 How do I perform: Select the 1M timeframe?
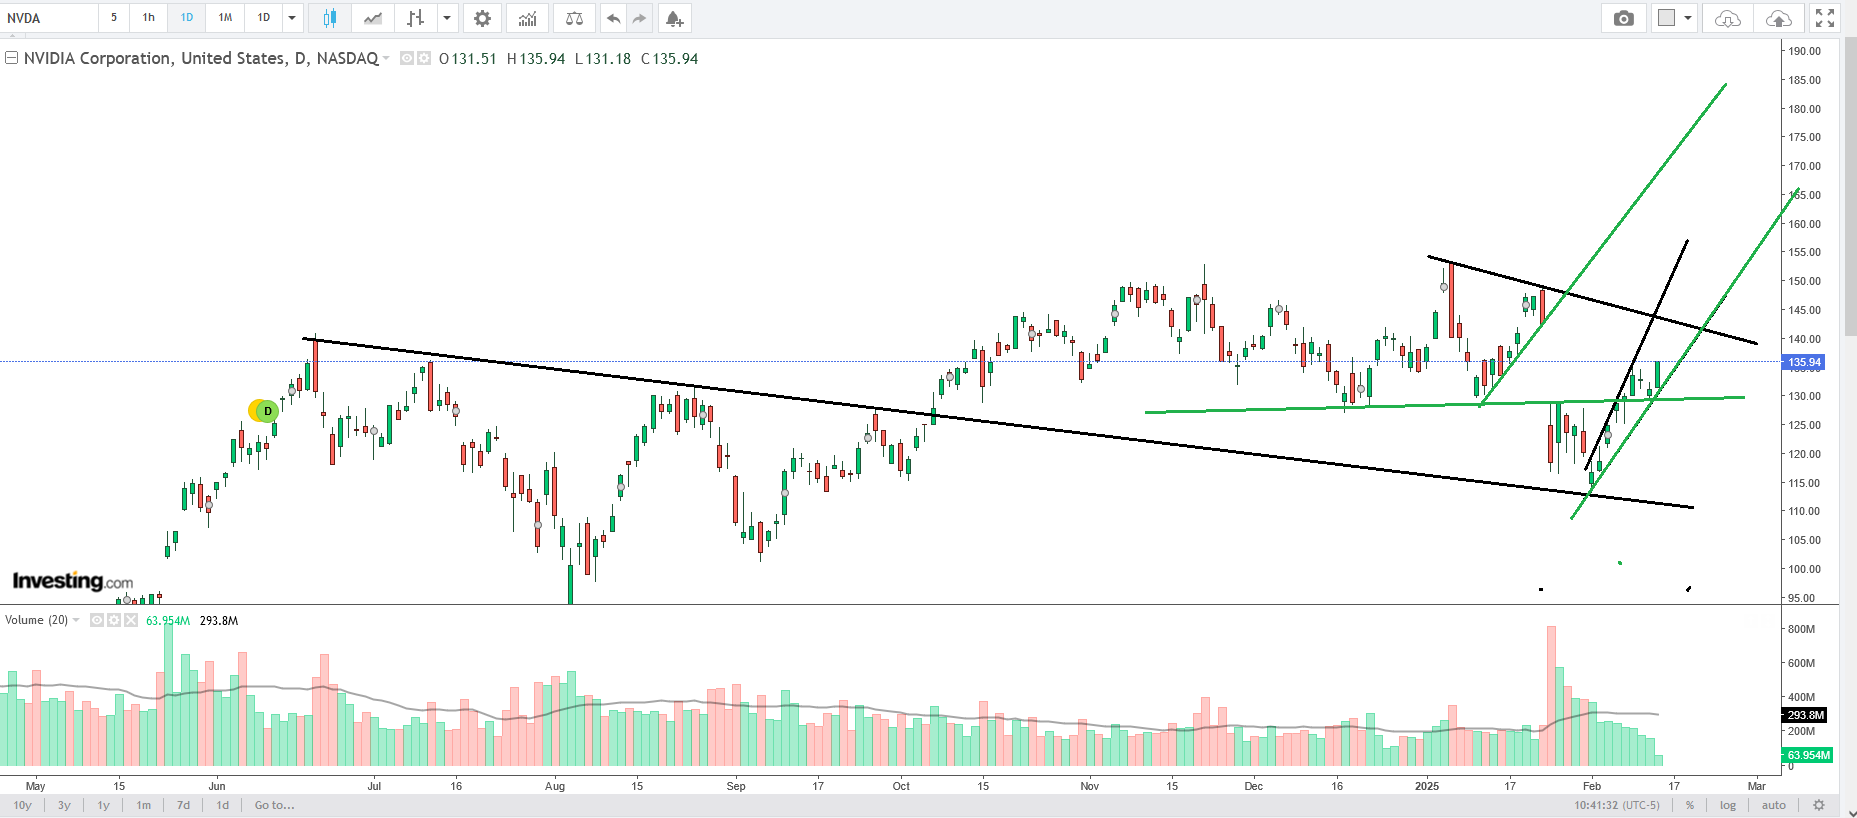click(x=225, y=18)
